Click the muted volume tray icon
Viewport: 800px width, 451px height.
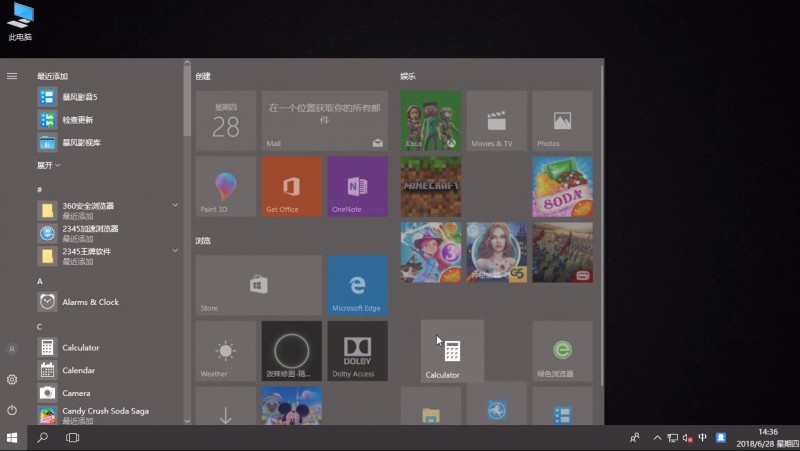pyautogui.click(x=687, y=438)
